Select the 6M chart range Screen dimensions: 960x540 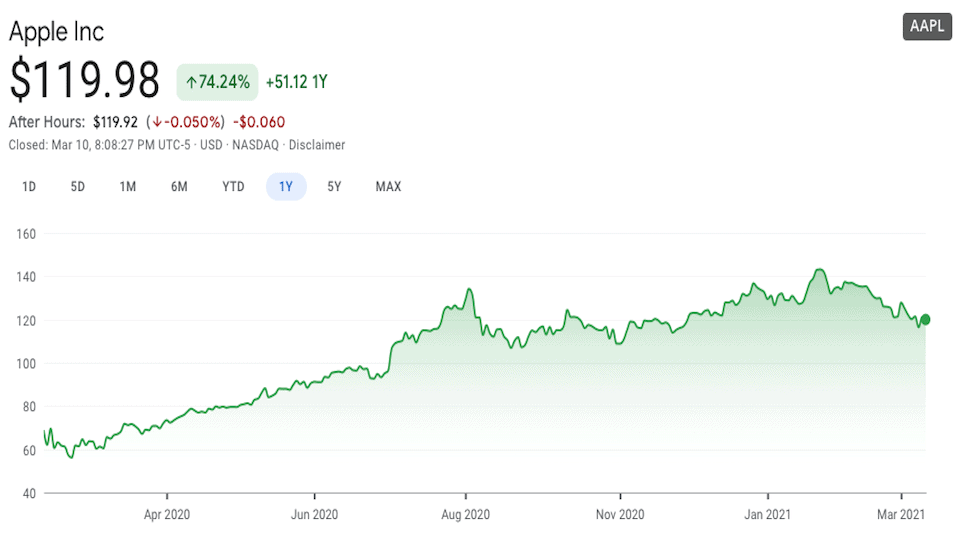click(x=179, y=186)
